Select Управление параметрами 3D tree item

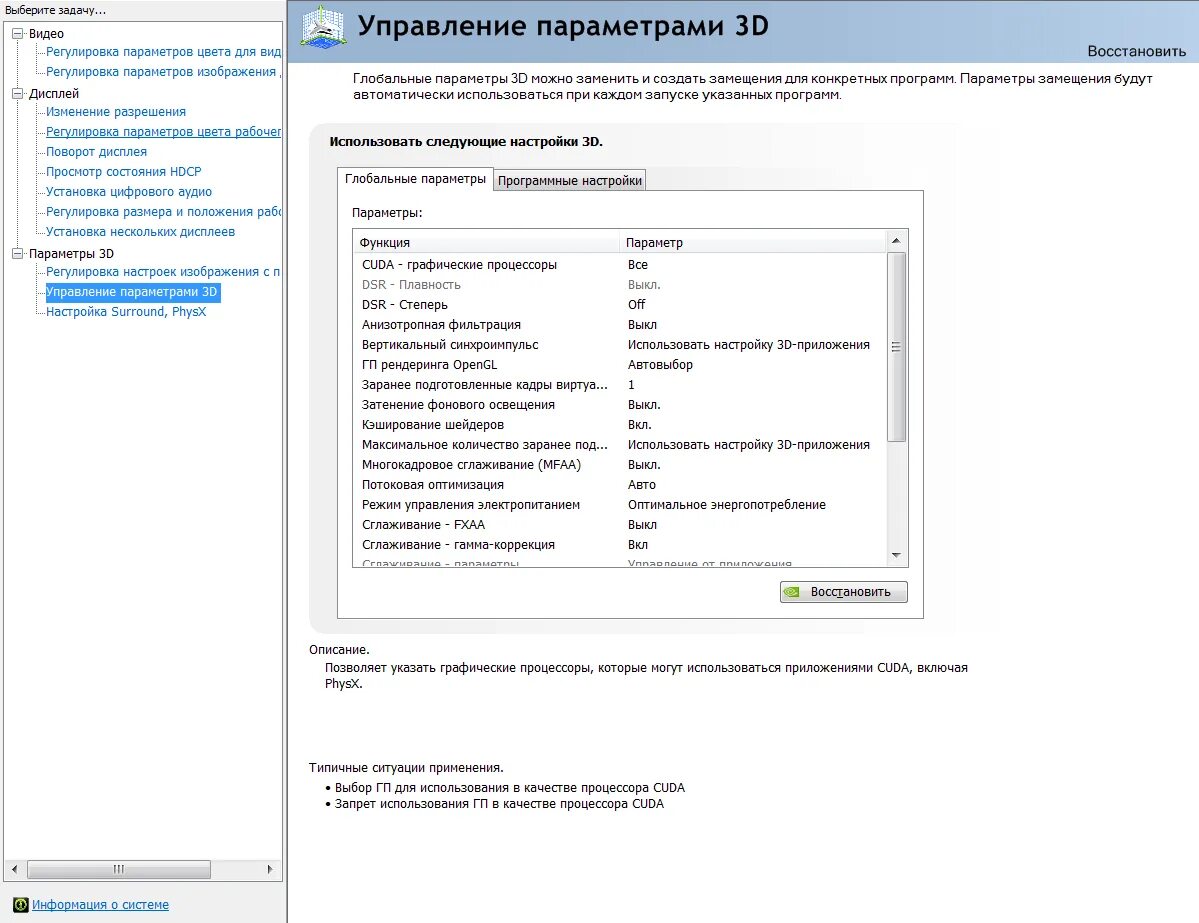(x=132, y=291)
